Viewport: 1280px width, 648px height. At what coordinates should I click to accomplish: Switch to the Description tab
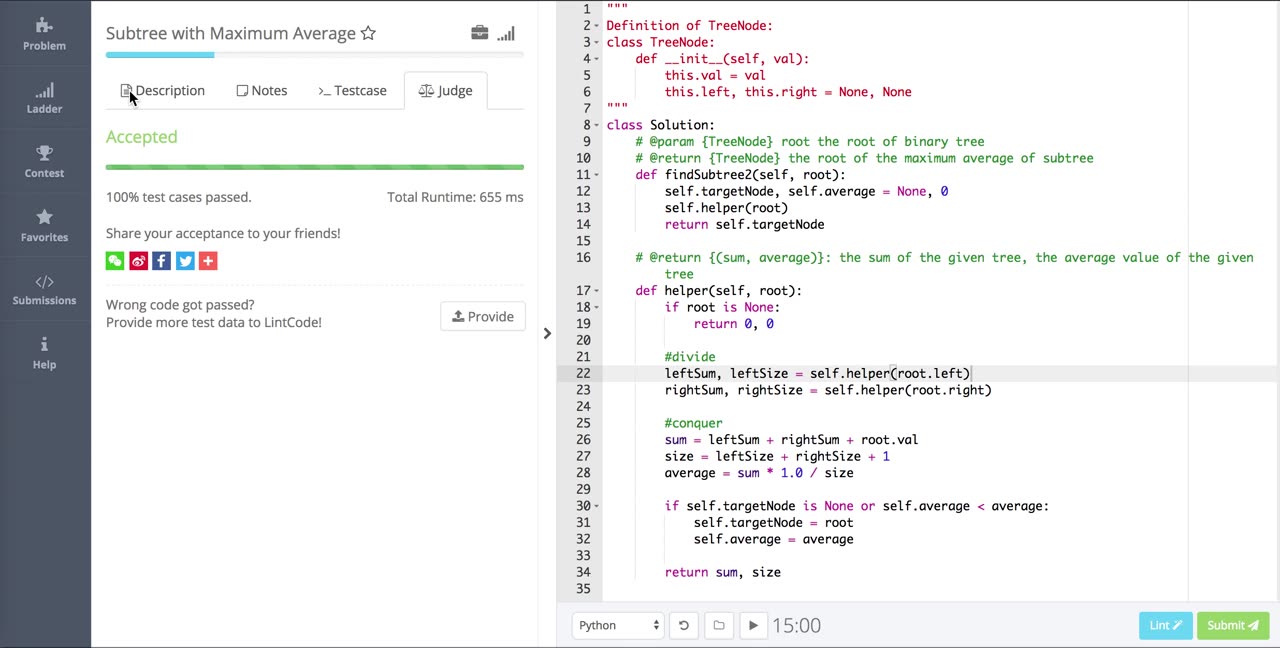(163, 91)
